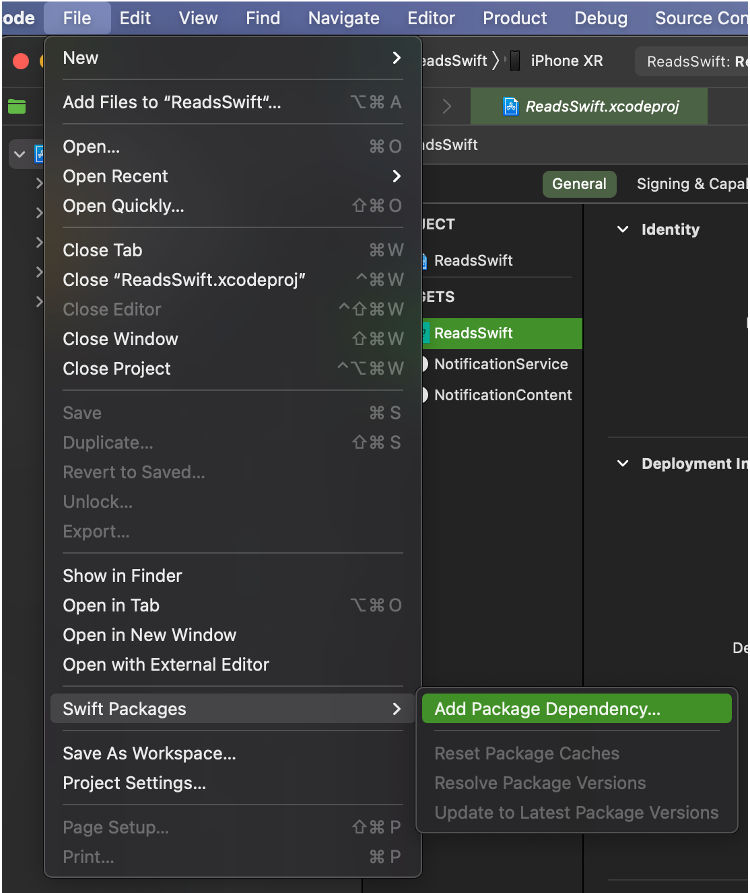Viewport: 750px width, 893px height.
Task: Collapse the Identity section
Action: tap(623, 230)
